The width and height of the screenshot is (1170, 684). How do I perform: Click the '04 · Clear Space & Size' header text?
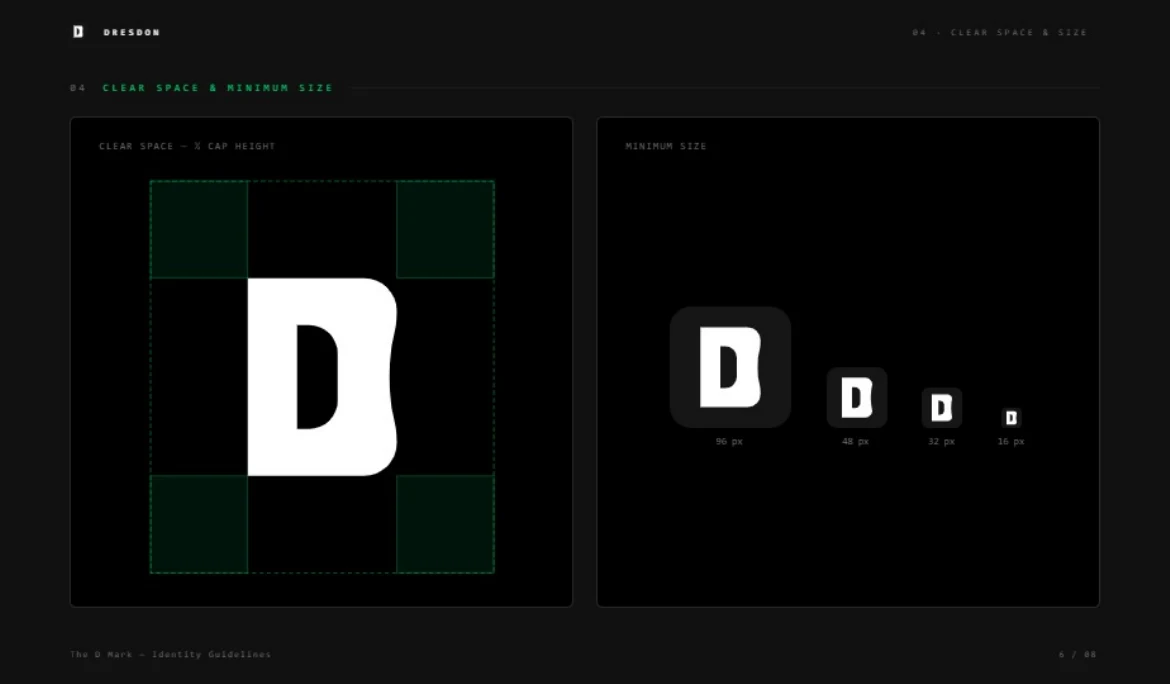pyautogui.click(x=1000, y=32)
